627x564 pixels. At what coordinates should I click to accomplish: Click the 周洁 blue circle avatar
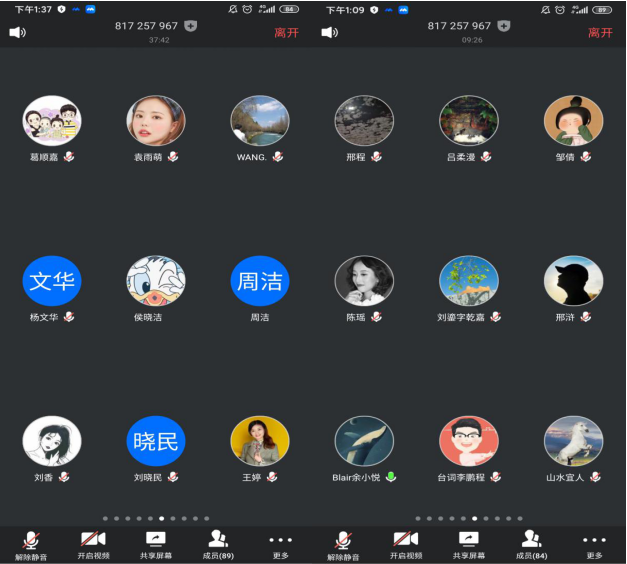coord(259,281)
